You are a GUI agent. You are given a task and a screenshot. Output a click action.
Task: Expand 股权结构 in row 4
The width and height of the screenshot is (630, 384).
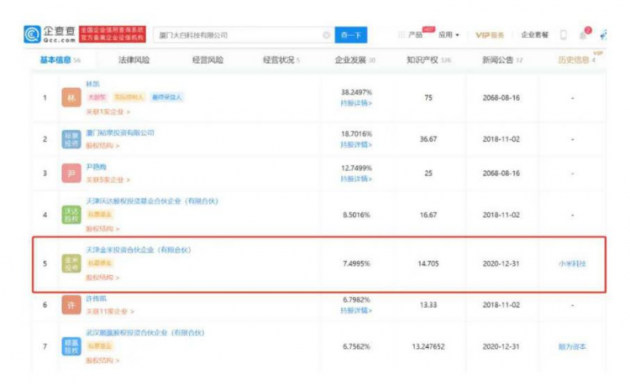coord(103,229)
